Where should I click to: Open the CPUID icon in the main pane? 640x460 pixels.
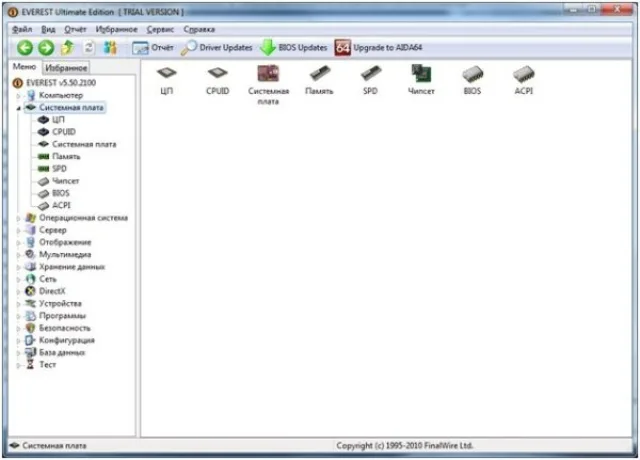[218, 80]
